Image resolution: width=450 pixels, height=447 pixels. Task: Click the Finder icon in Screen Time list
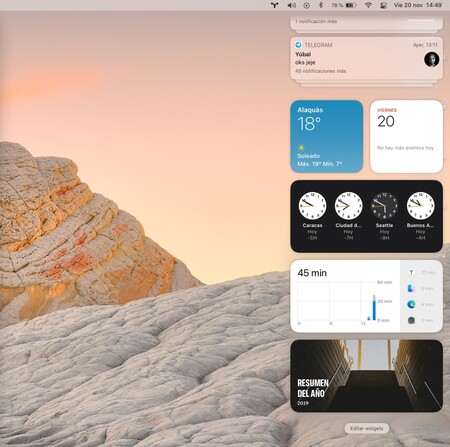point(411,288)
